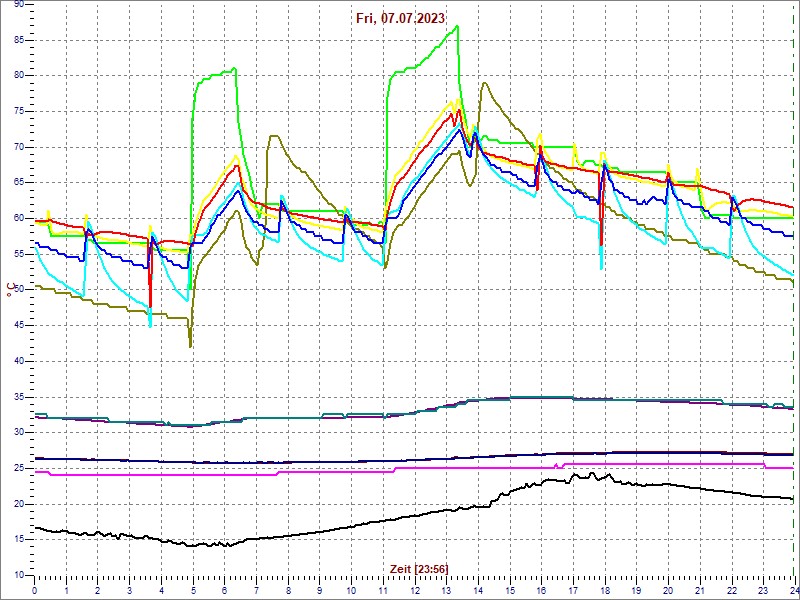800x600 pixels.
Task: Select the 25 value on temperature axis
Action: [x=18, y=468]
